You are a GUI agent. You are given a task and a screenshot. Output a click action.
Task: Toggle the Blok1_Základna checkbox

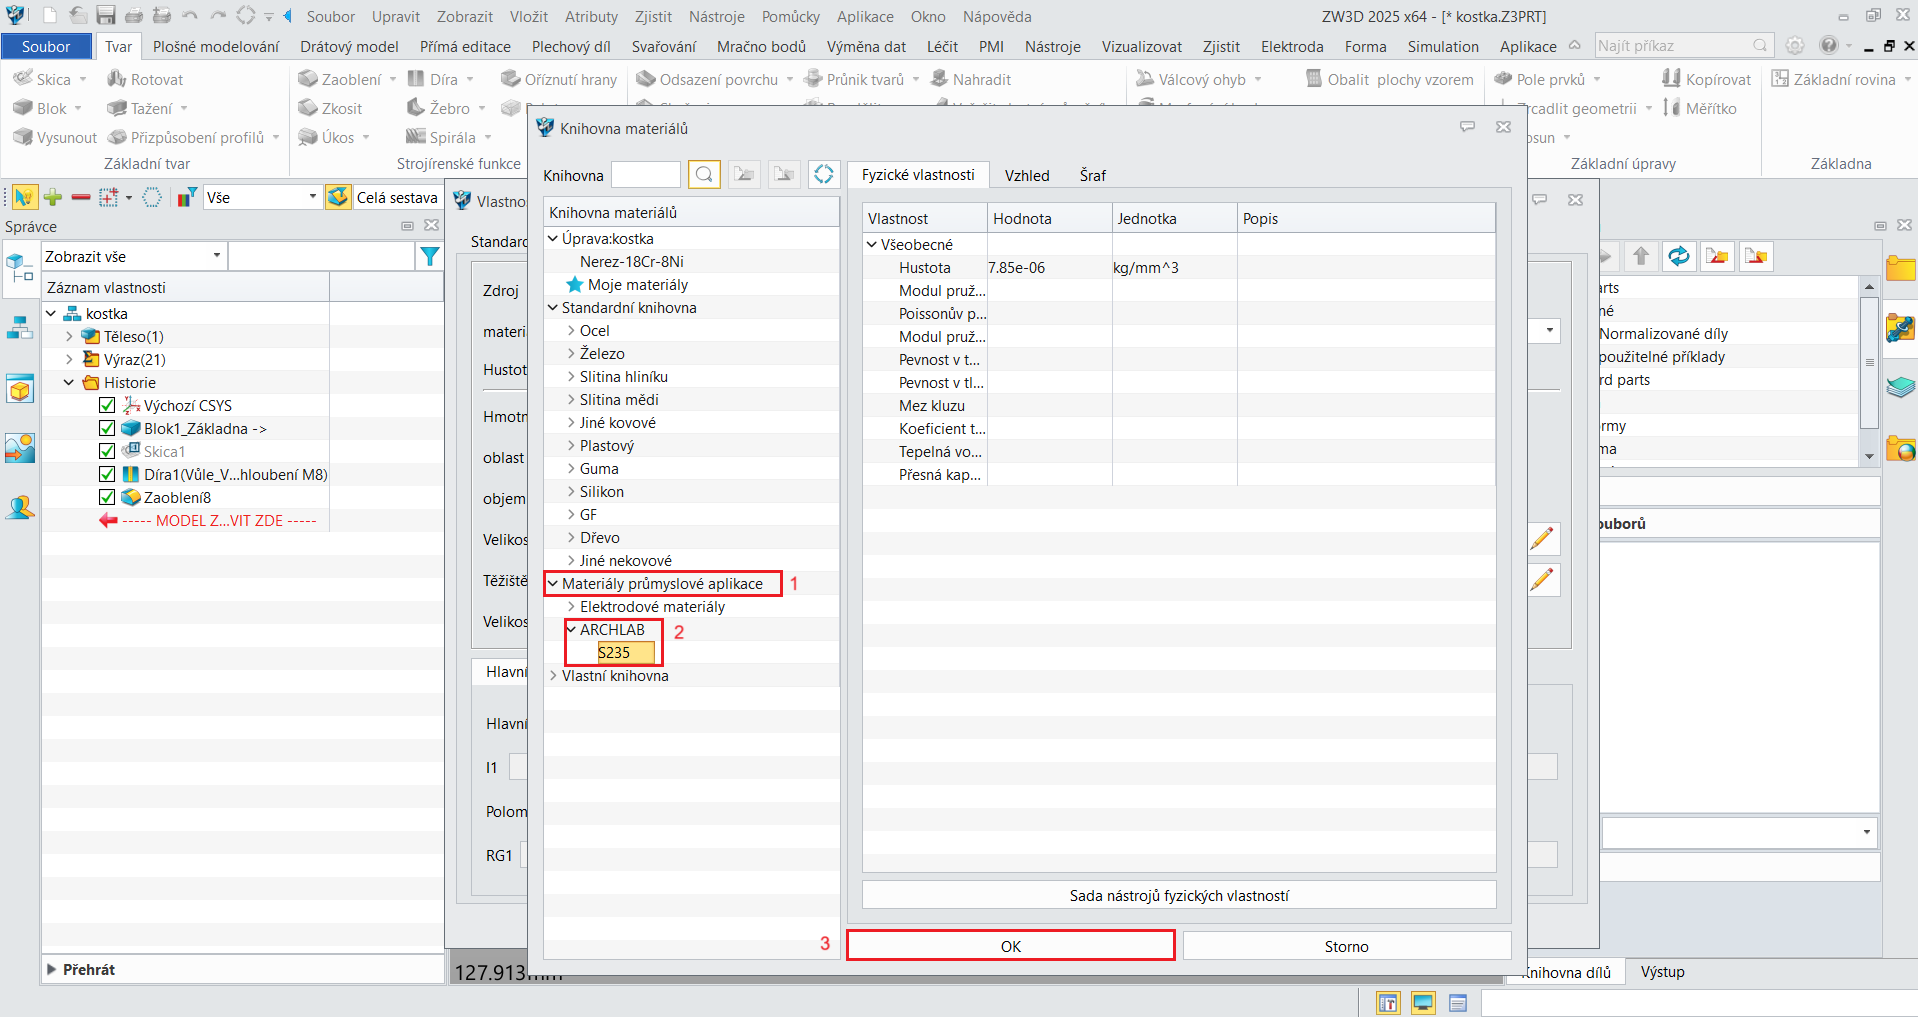pos(107,429)
